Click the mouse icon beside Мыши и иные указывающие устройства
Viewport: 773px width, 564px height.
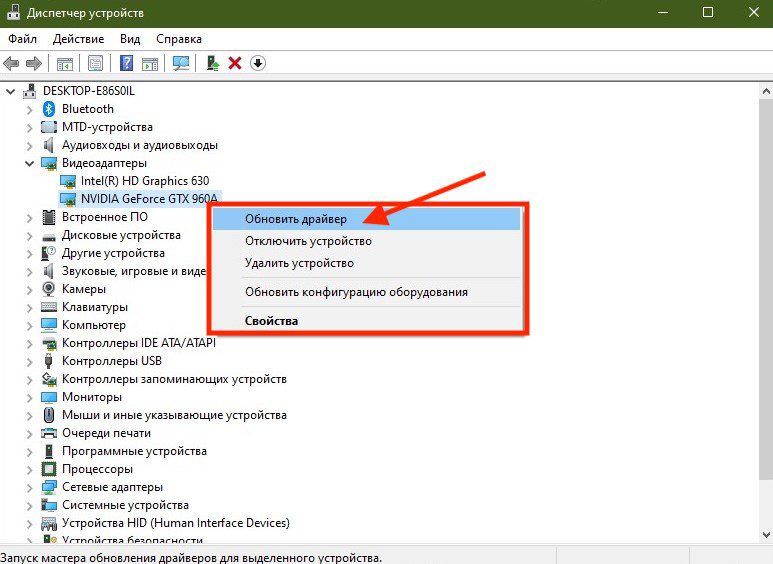[48, 415]
